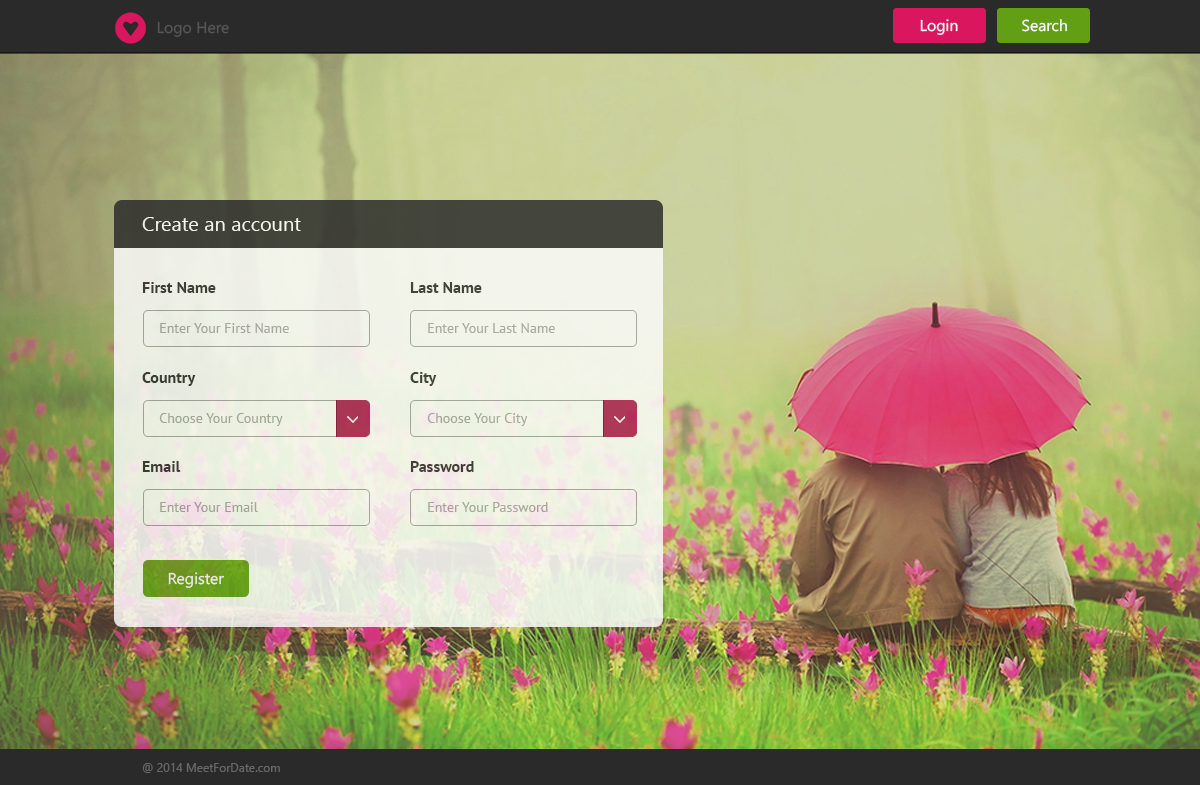Open the Choose Your Country combo box
This screenshot has width=1200, height=785.
tap(256, 418)
